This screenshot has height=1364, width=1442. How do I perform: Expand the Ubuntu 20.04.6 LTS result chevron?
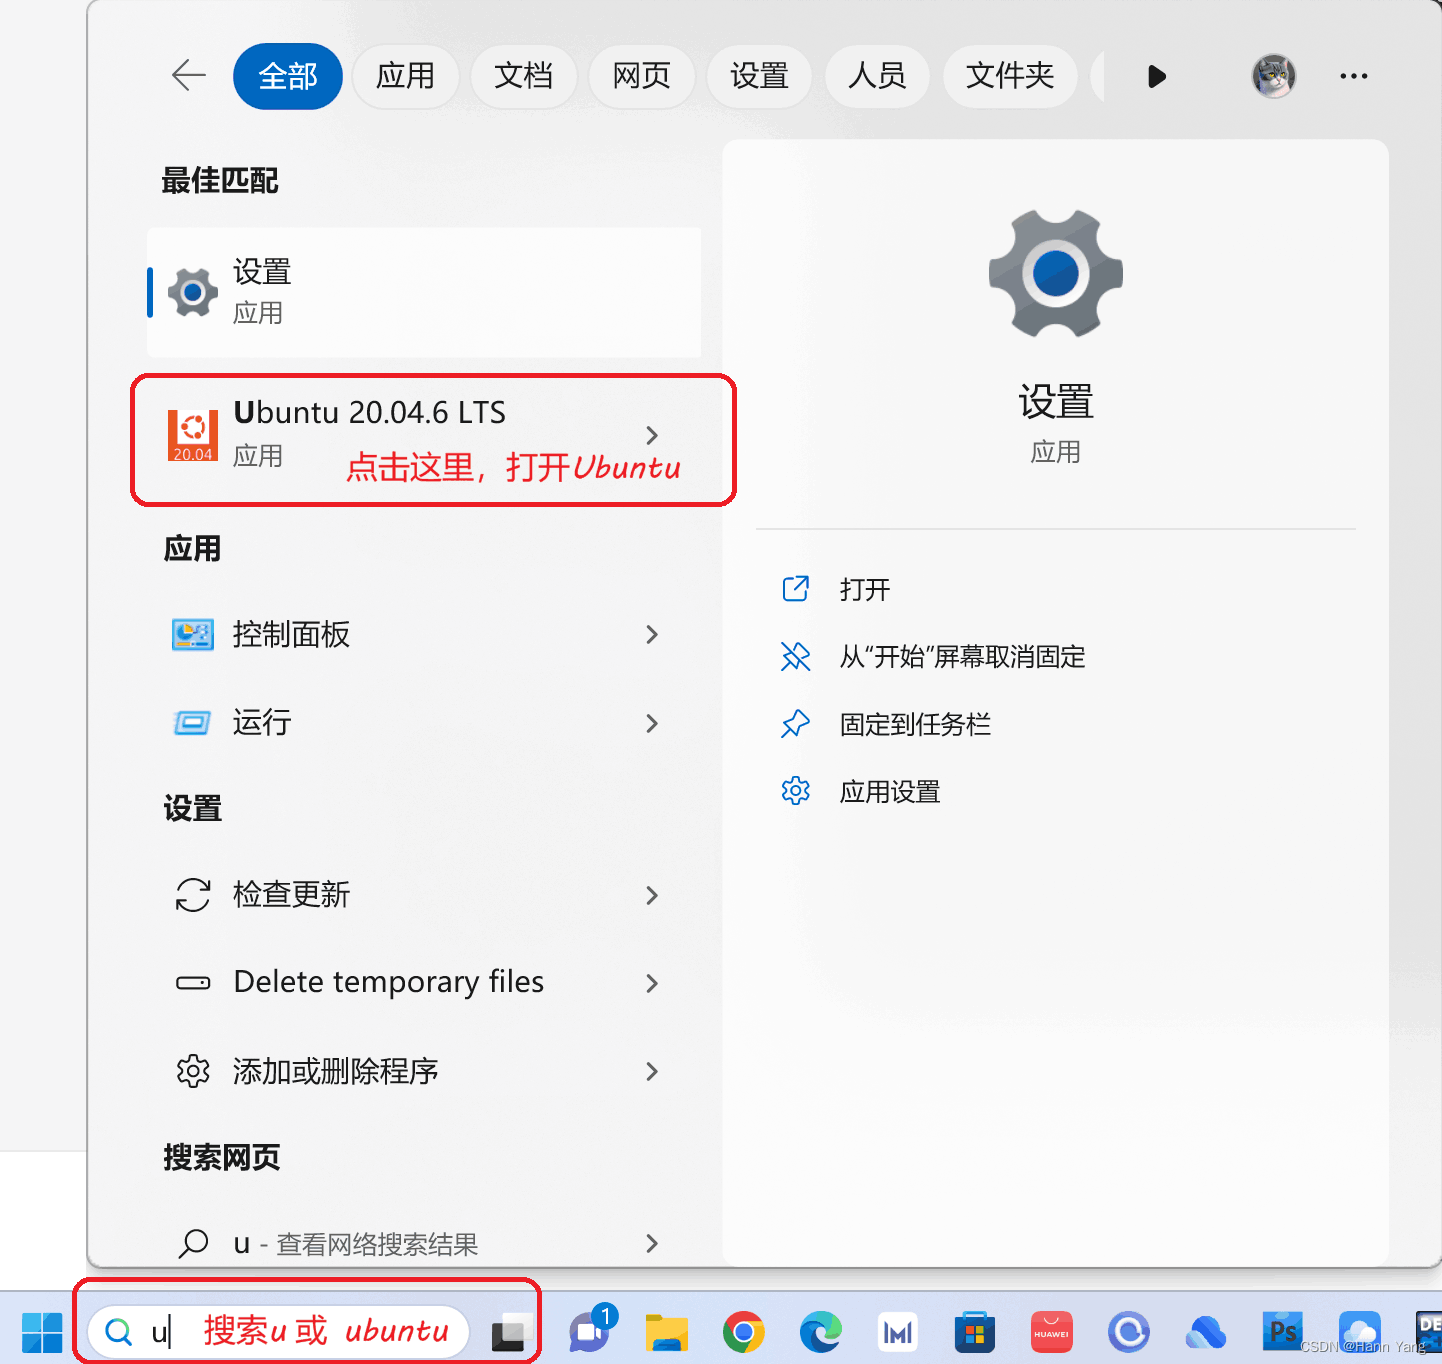[652, 435]
